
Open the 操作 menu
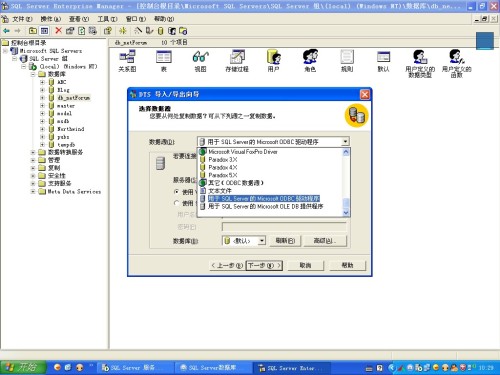[x=51, y=19]
